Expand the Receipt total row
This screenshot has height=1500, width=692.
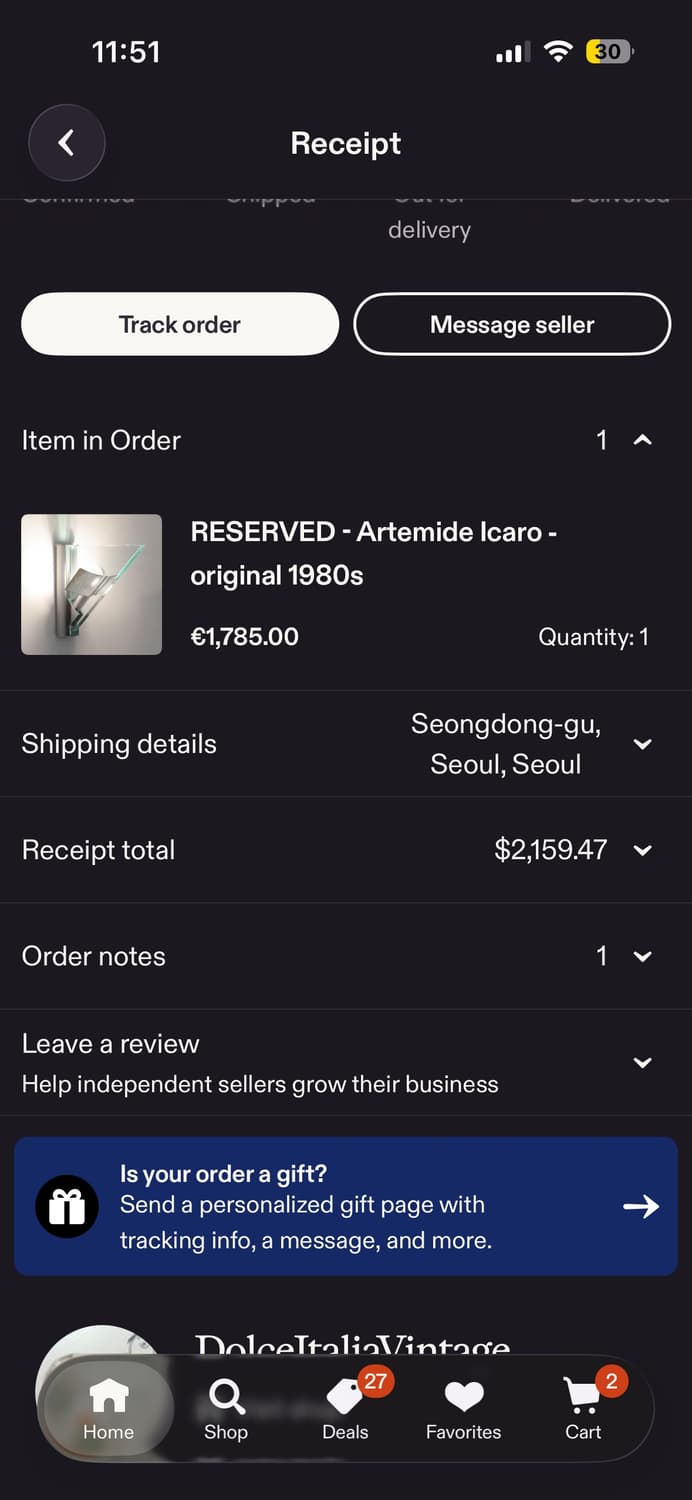point(643,850)
